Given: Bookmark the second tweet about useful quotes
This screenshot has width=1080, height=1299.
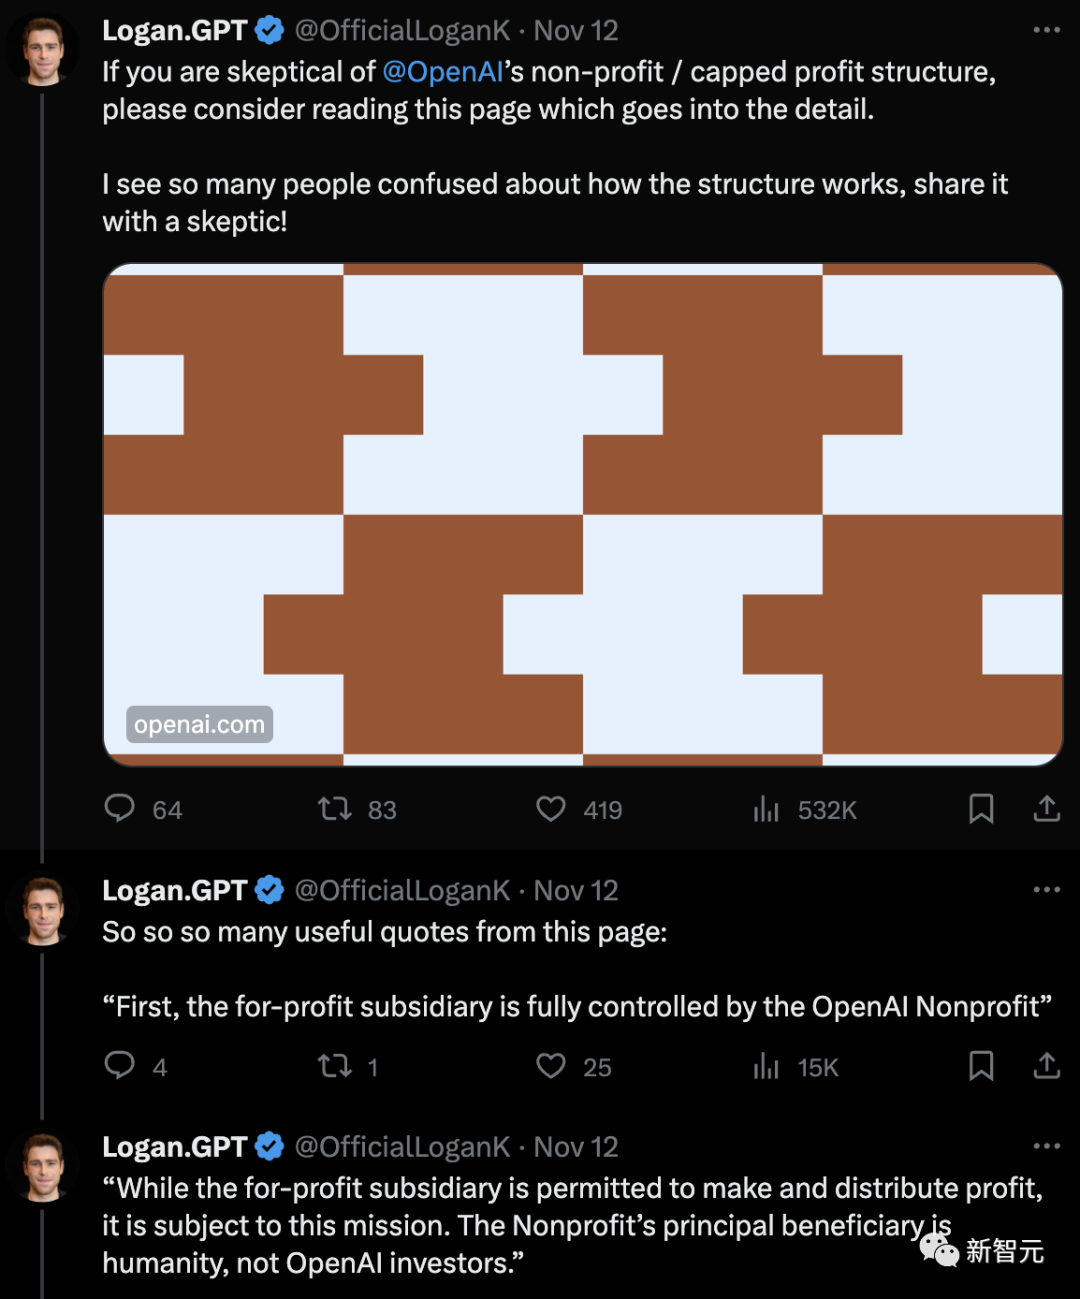Looking at the screenshot, I should [x=981, y=1066].
